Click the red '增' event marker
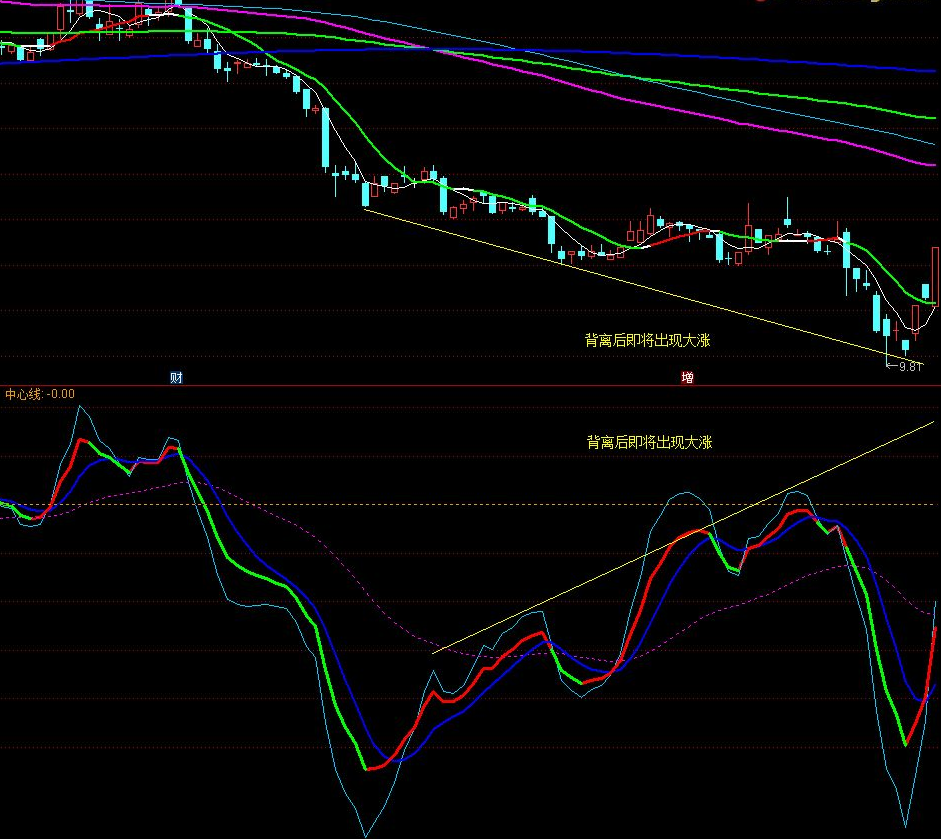Viewport: 942px width, 839px height. 687,378
